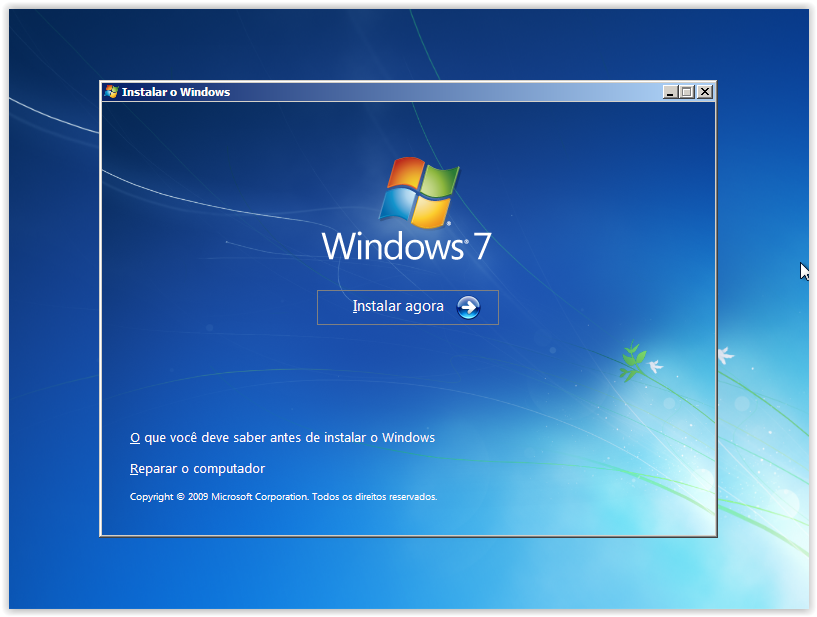
Task: Click the large Windows flag logo
Action: tap(419, 192)
